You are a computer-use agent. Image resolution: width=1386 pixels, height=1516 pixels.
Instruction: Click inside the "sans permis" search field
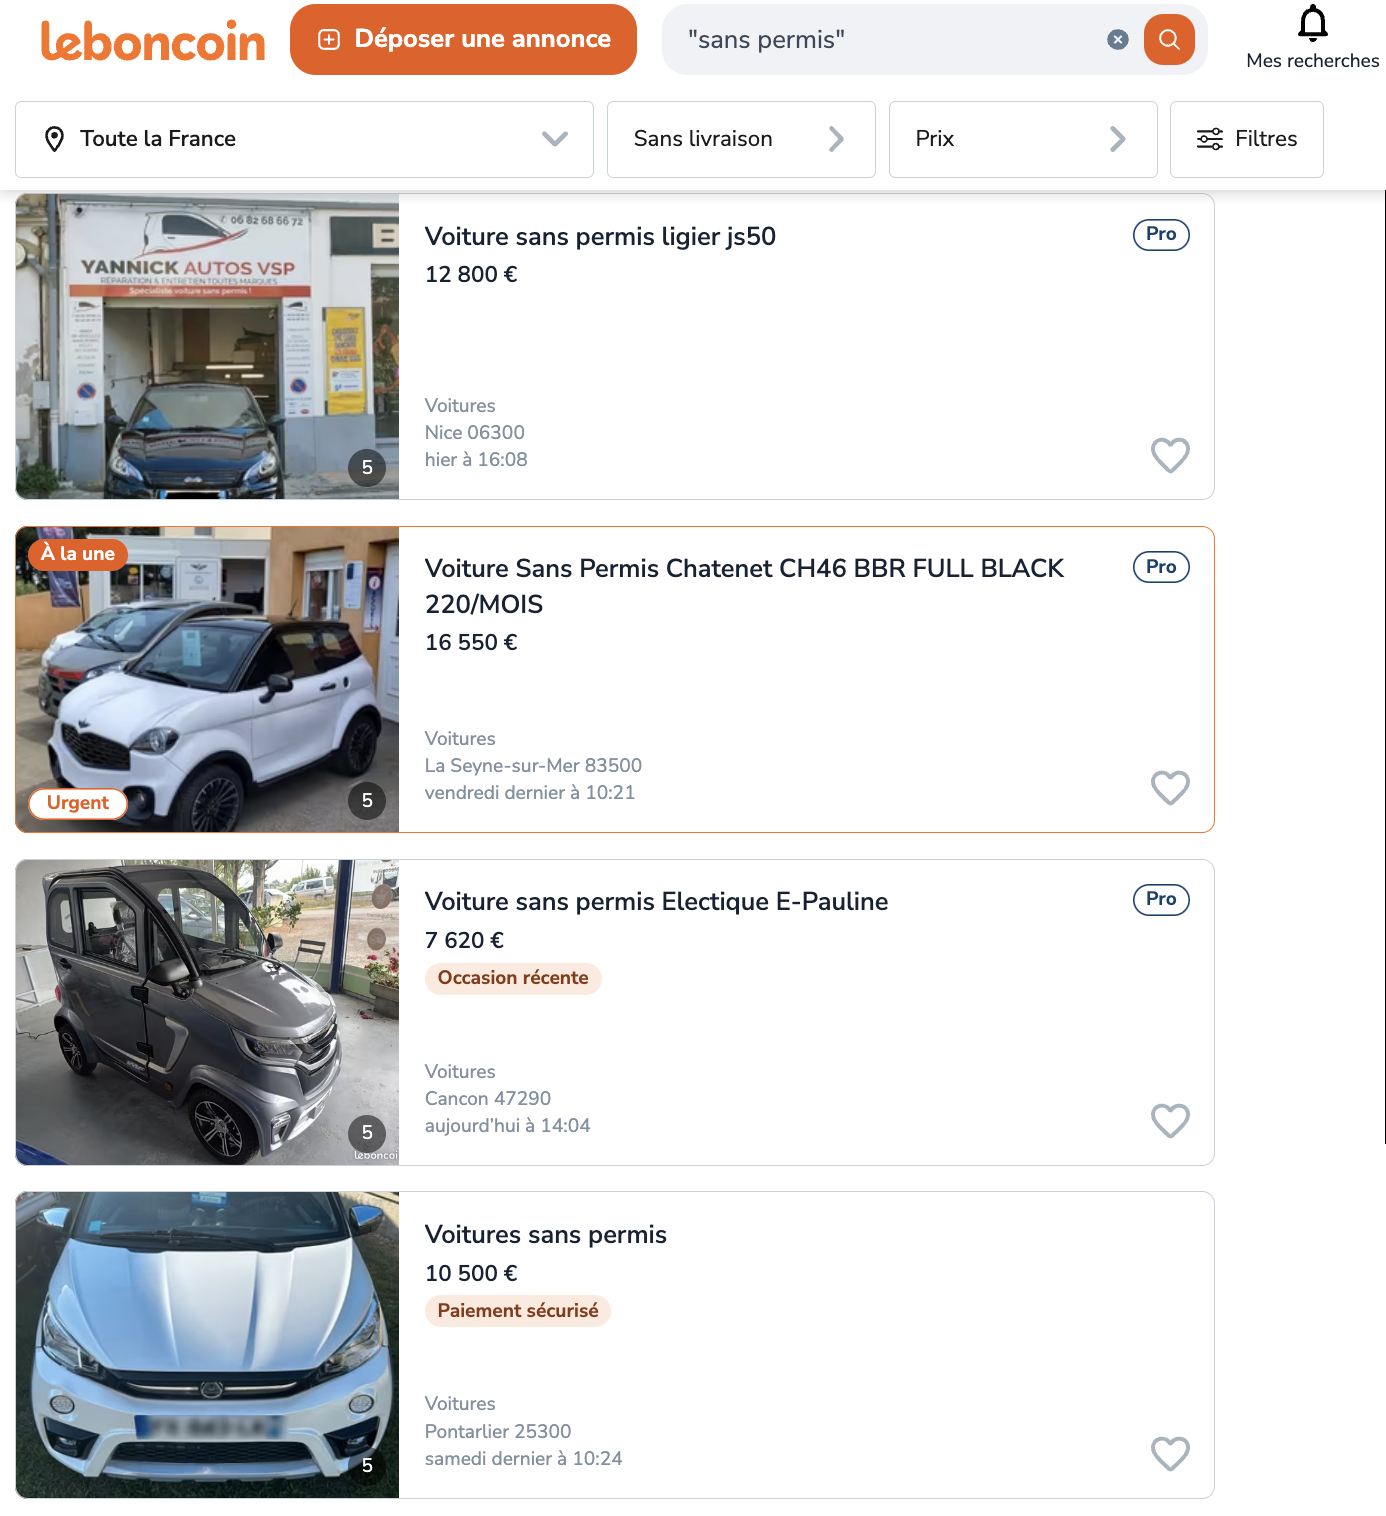(x=890, y=40)
